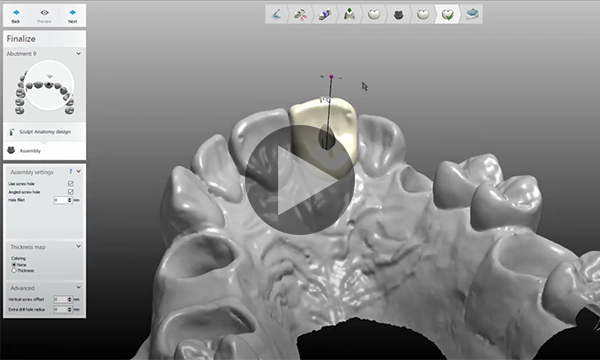Viewport: 600px width, 360px height.
Task: Select the Thickness coloring radio button
Action: pos(14,270)
